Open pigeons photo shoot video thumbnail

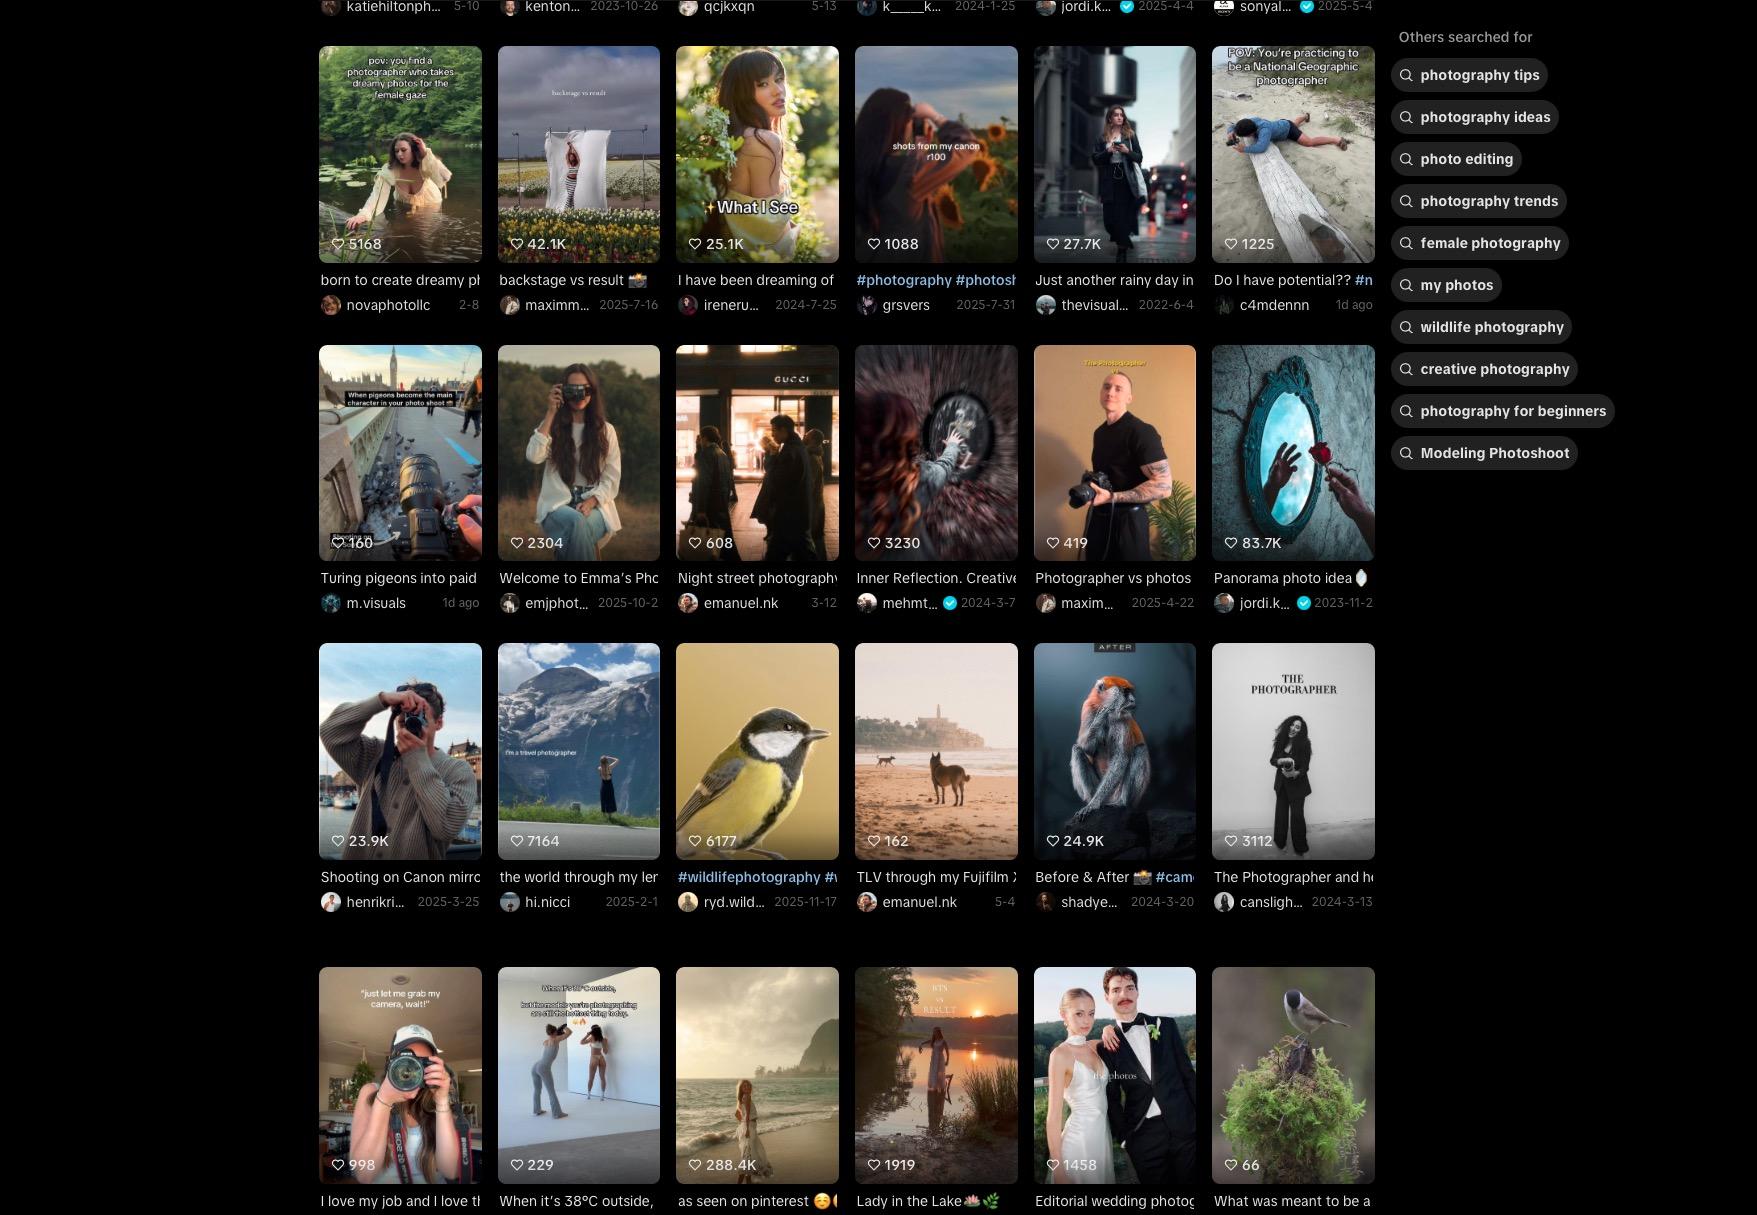pyautogui.click(x=400, y=453)
